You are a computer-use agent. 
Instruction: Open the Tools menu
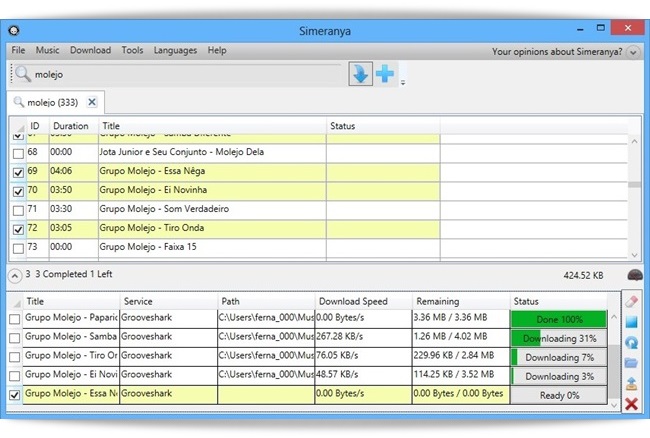(x=132, y=50)
